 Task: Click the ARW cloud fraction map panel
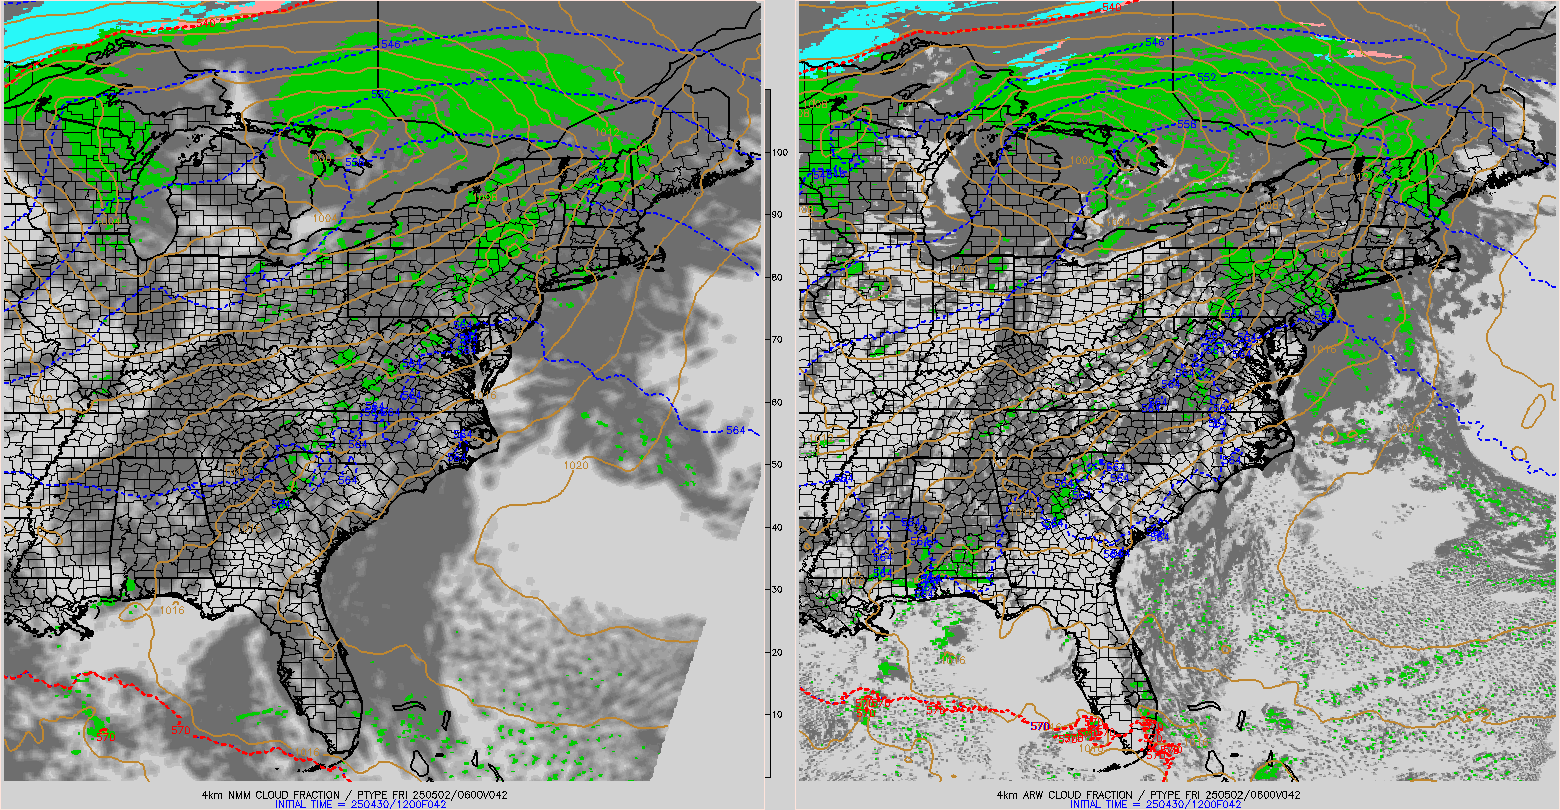[1177, 391]
